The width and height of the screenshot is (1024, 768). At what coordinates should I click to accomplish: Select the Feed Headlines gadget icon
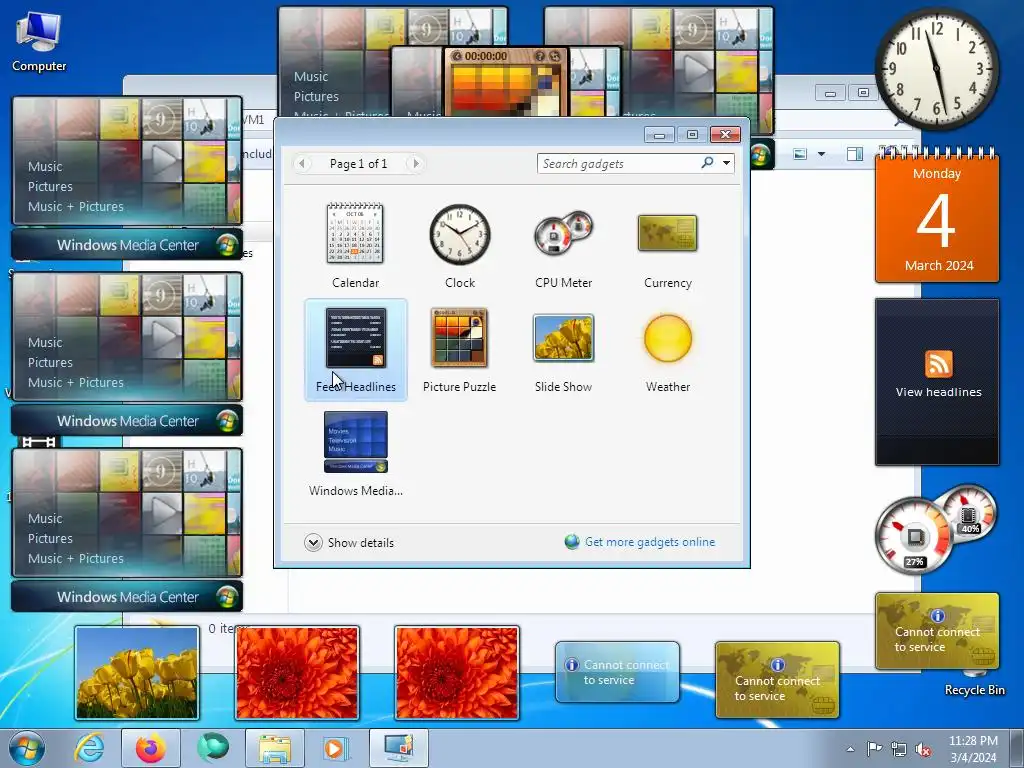click(356, 338)
